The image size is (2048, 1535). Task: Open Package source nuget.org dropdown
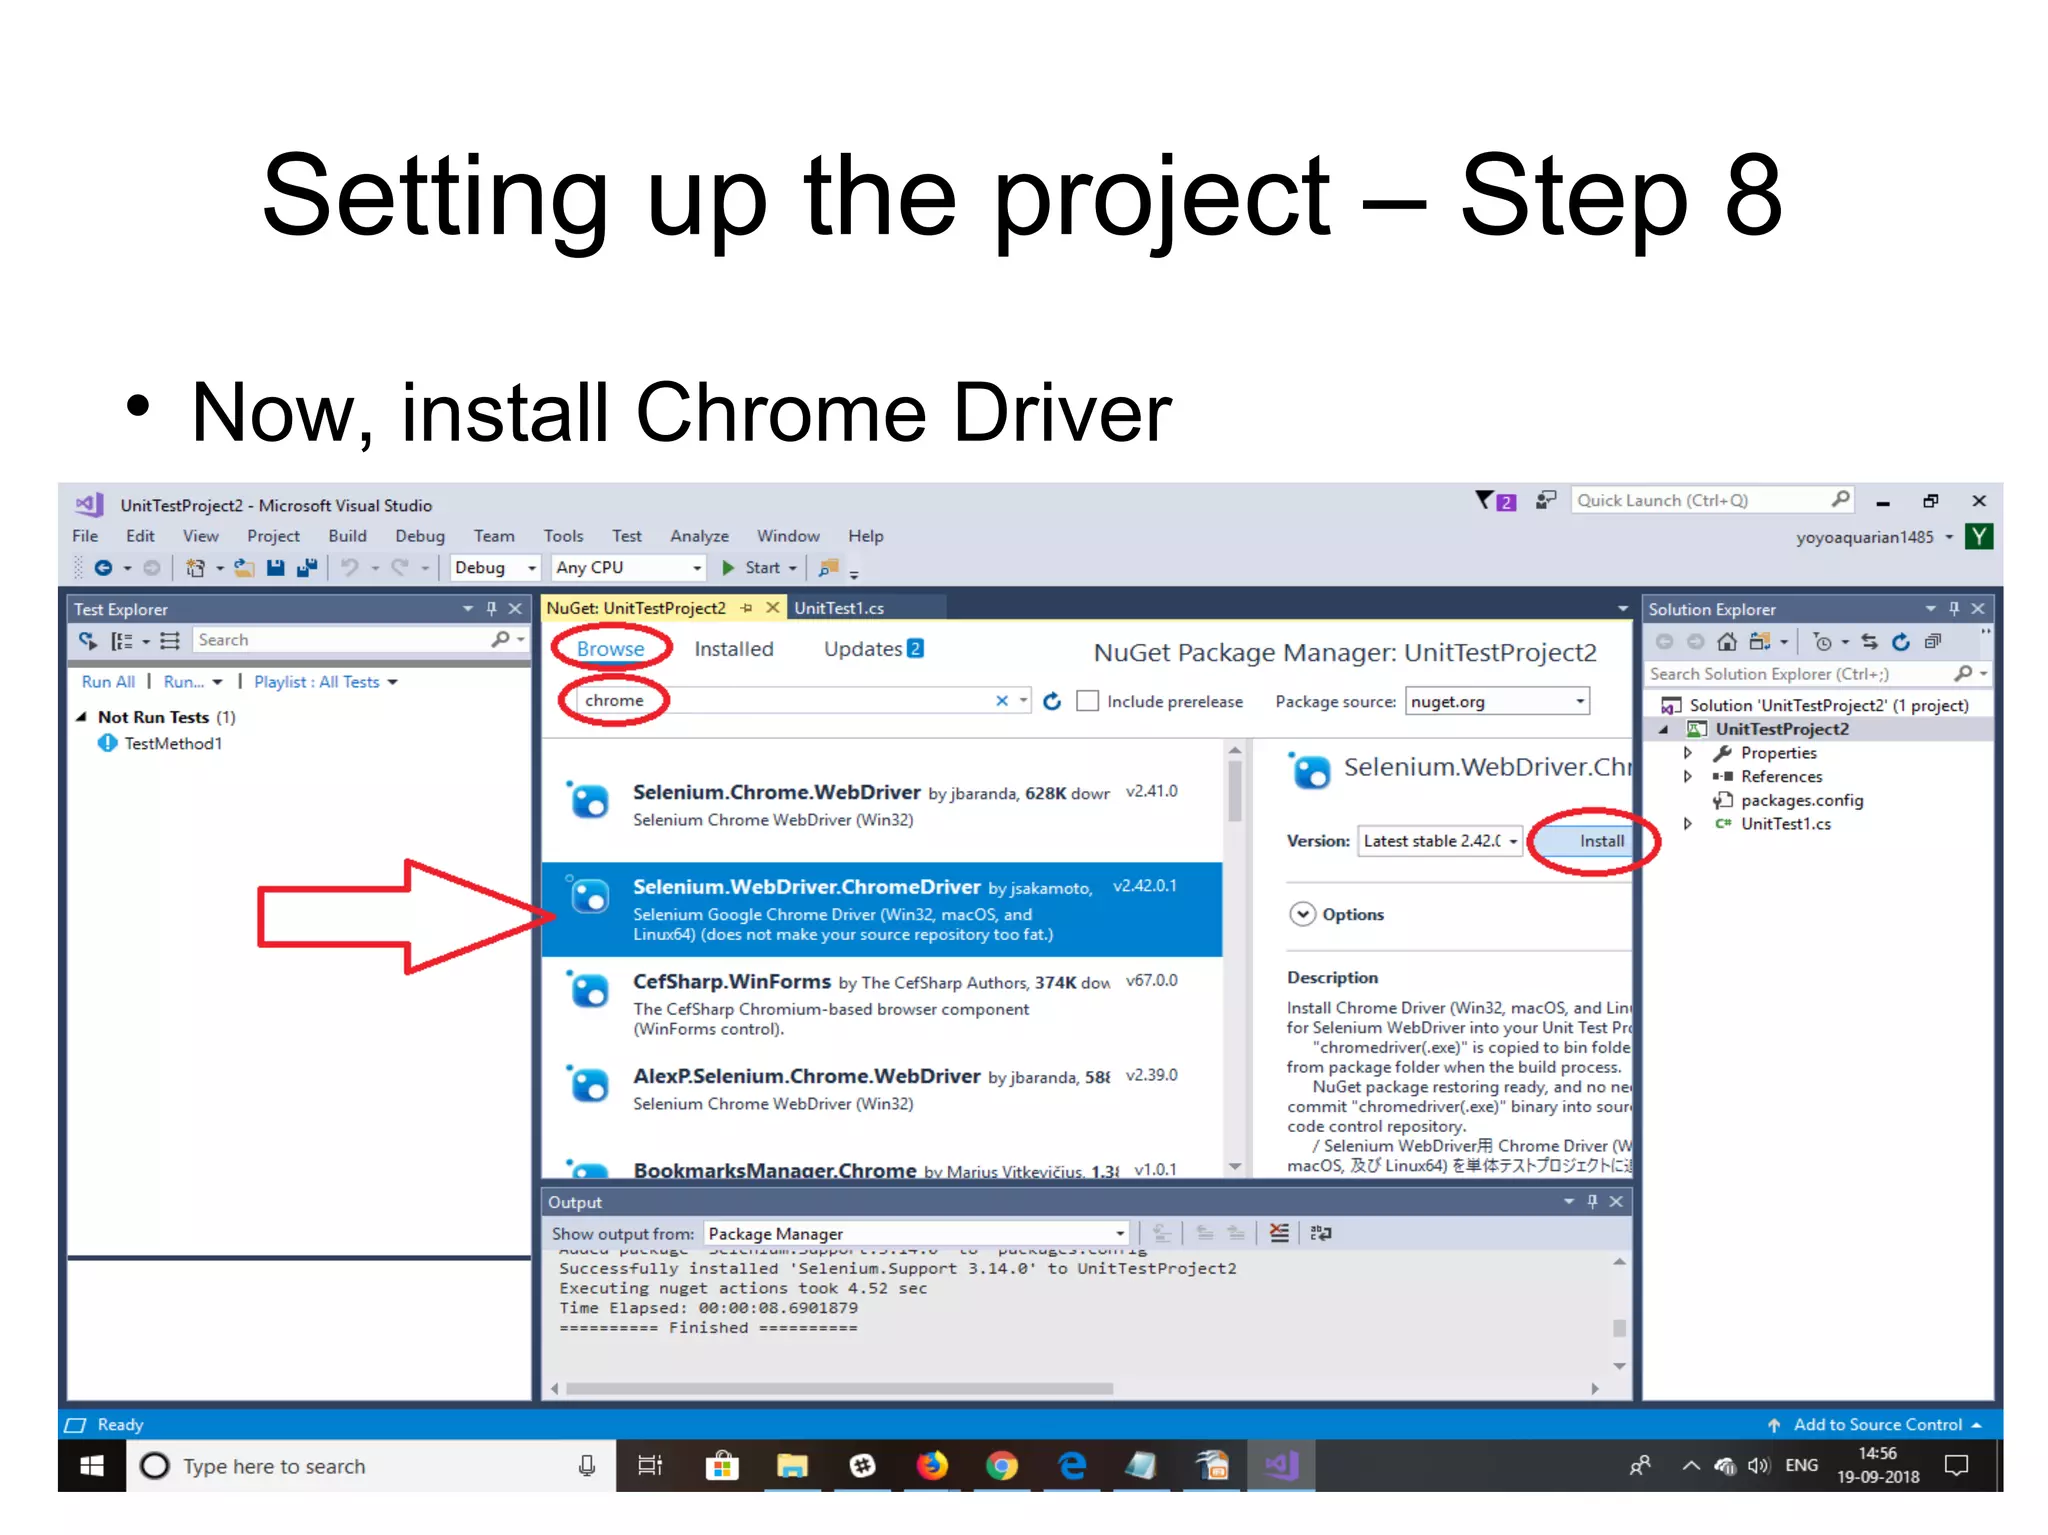point(1497,701)
